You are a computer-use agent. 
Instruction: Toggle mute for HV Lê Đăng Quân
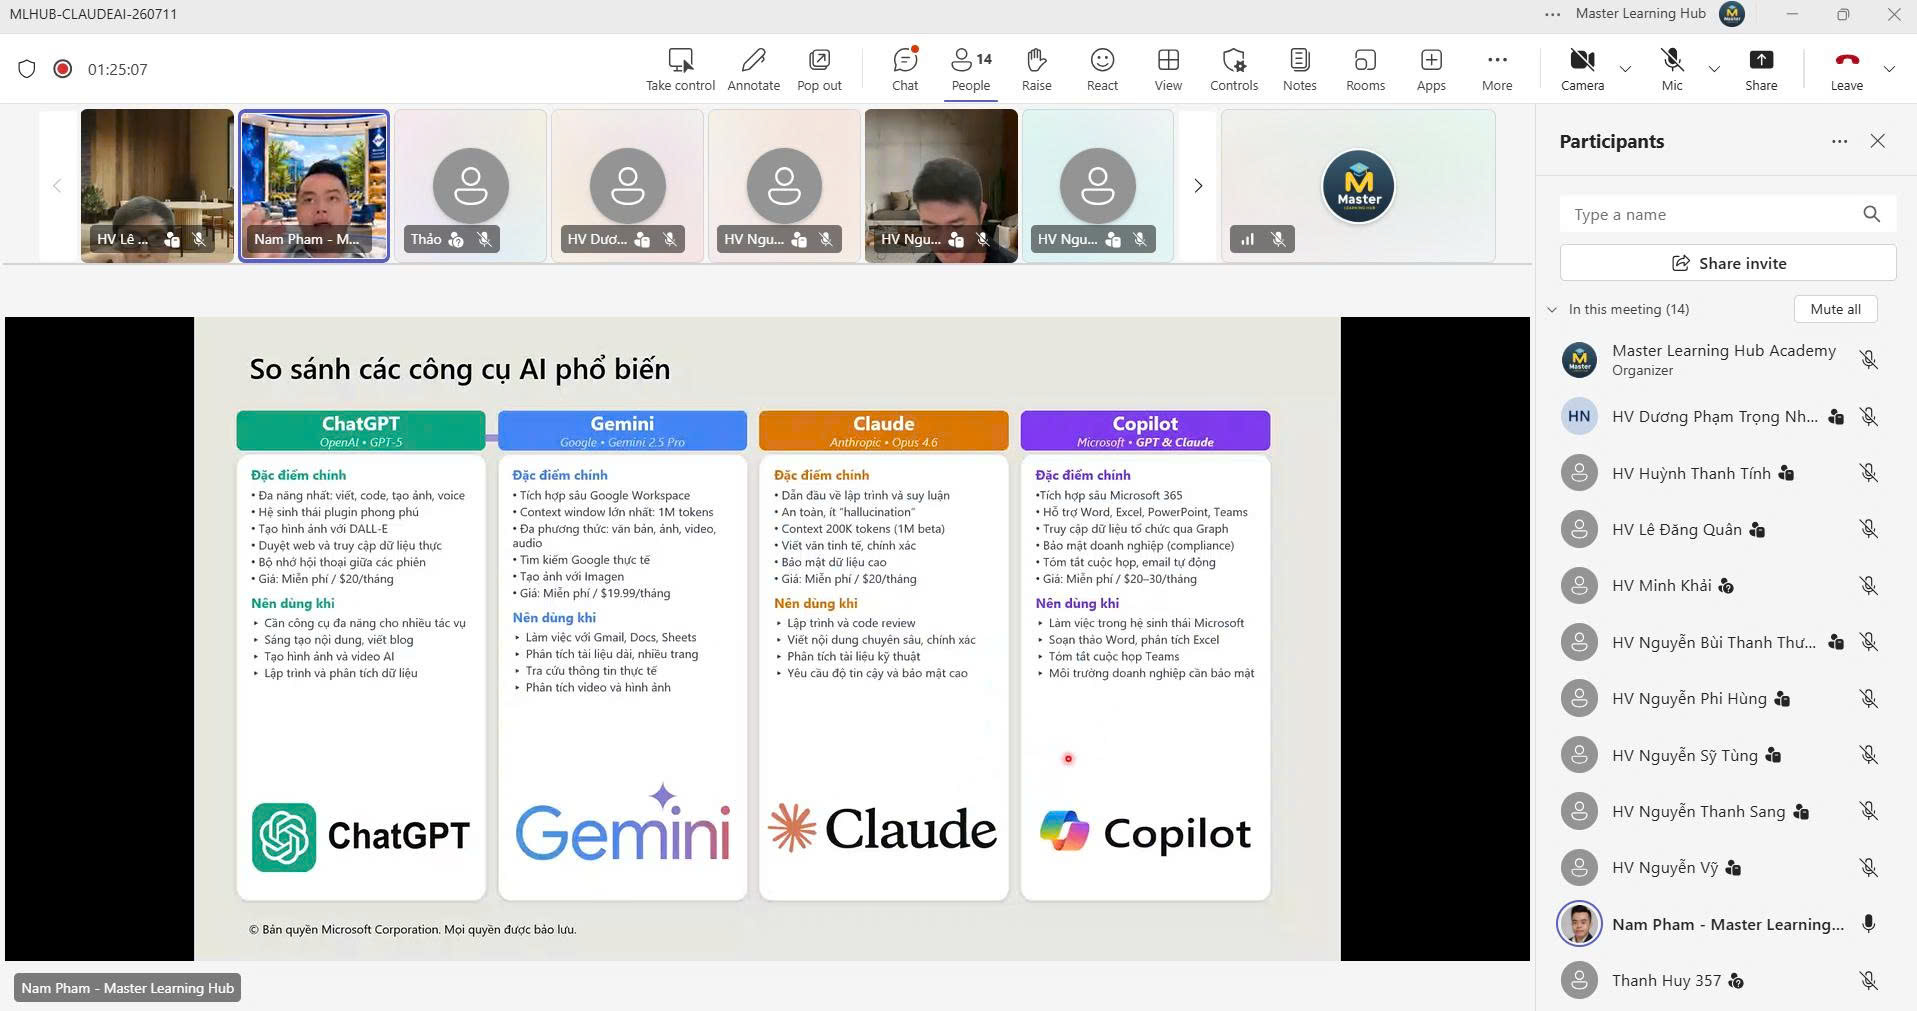pyautogui.click(x=1868, y=529)
